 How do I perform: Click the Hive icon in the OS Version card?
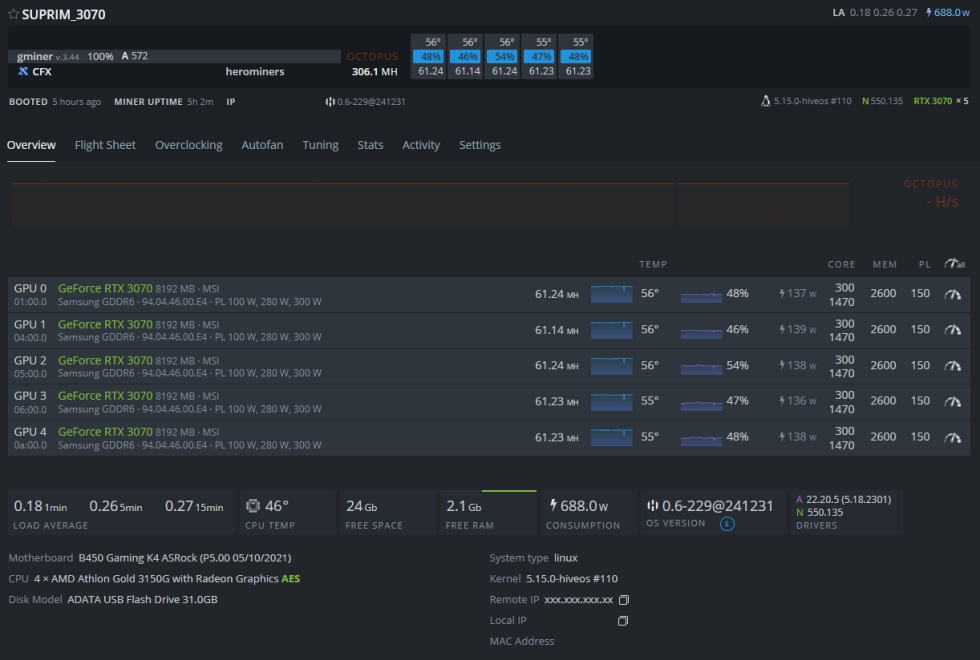point(652,506)
